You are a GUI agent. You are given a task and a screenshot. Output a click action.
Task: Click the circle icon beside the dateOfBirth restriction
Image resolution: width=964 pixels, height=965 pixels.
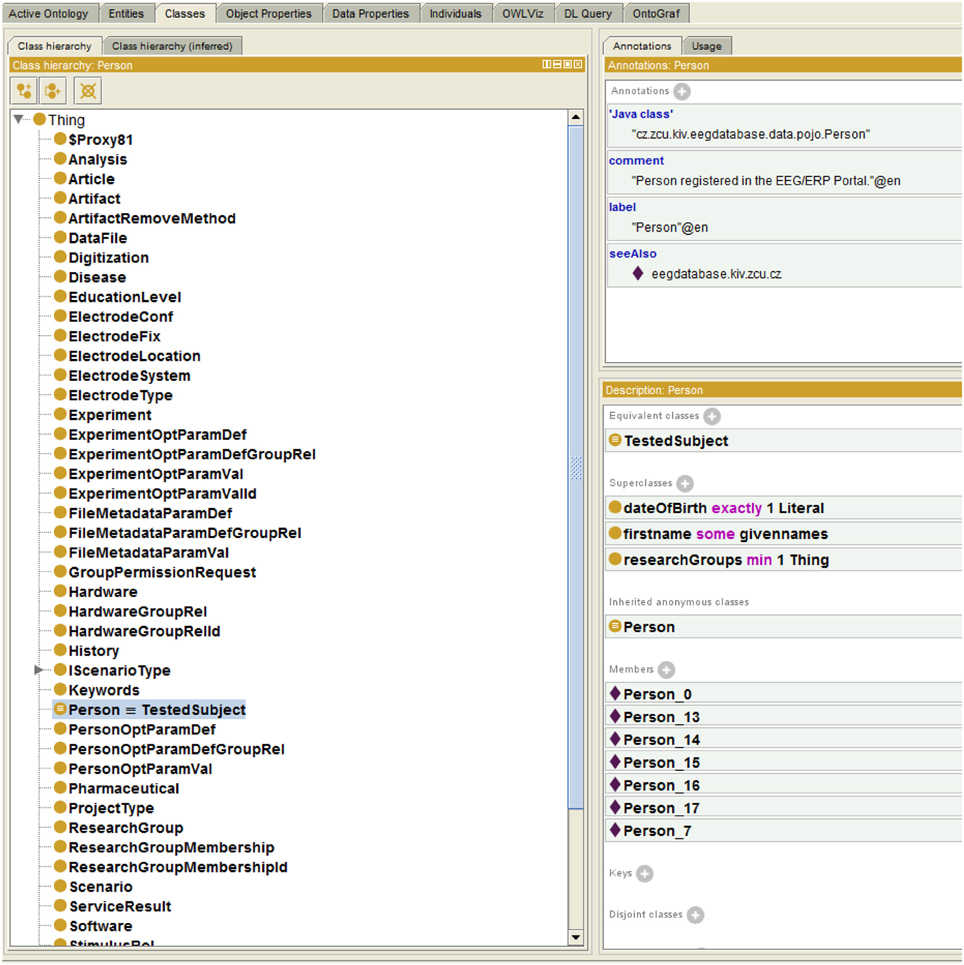(x=614, y=507)
